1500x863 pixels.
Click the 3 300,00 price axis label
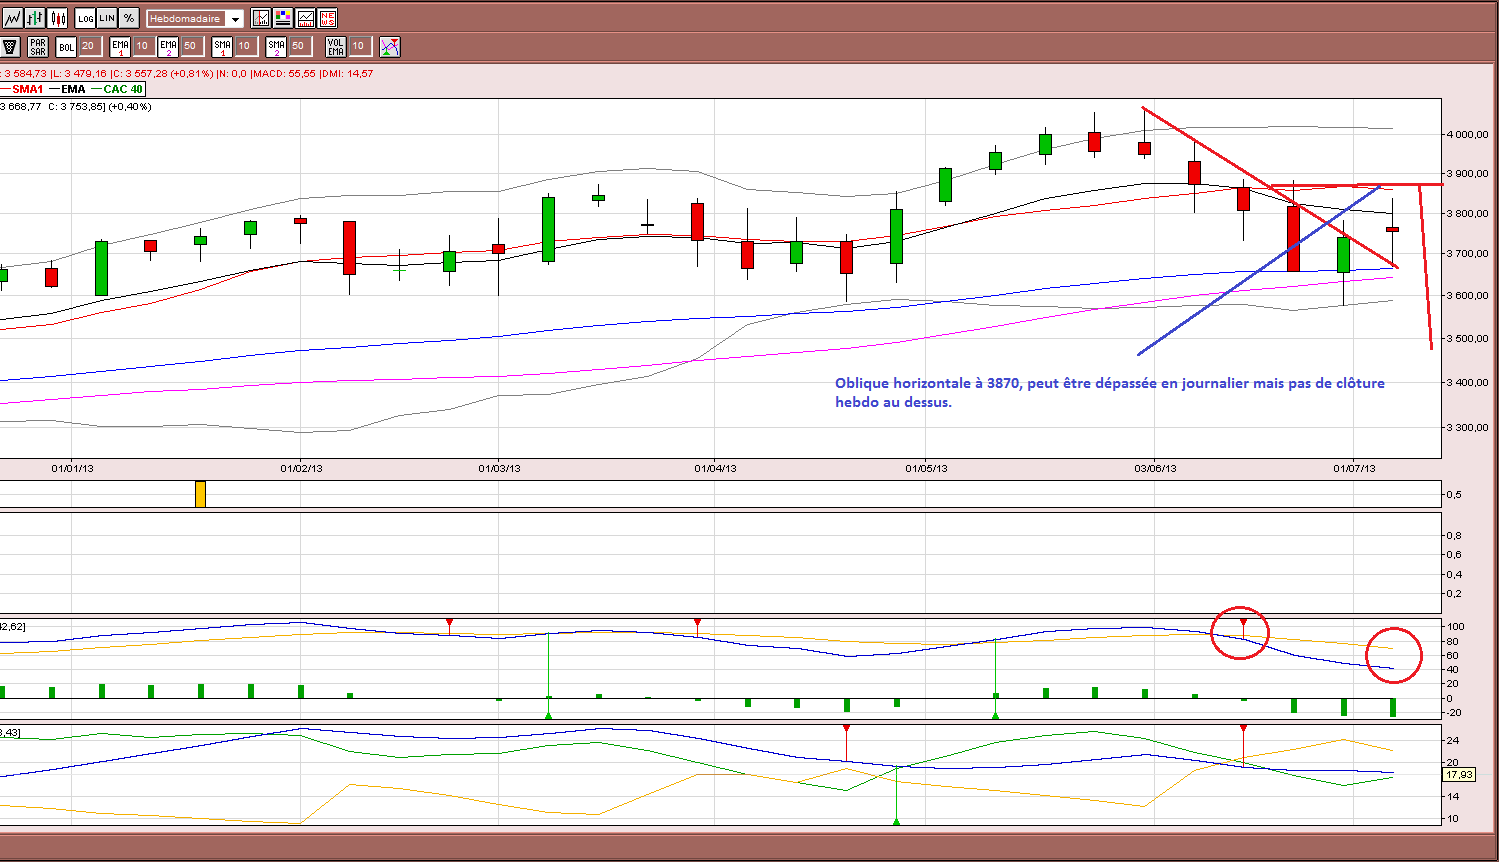pyautogui.click(x=1467, y=428)
